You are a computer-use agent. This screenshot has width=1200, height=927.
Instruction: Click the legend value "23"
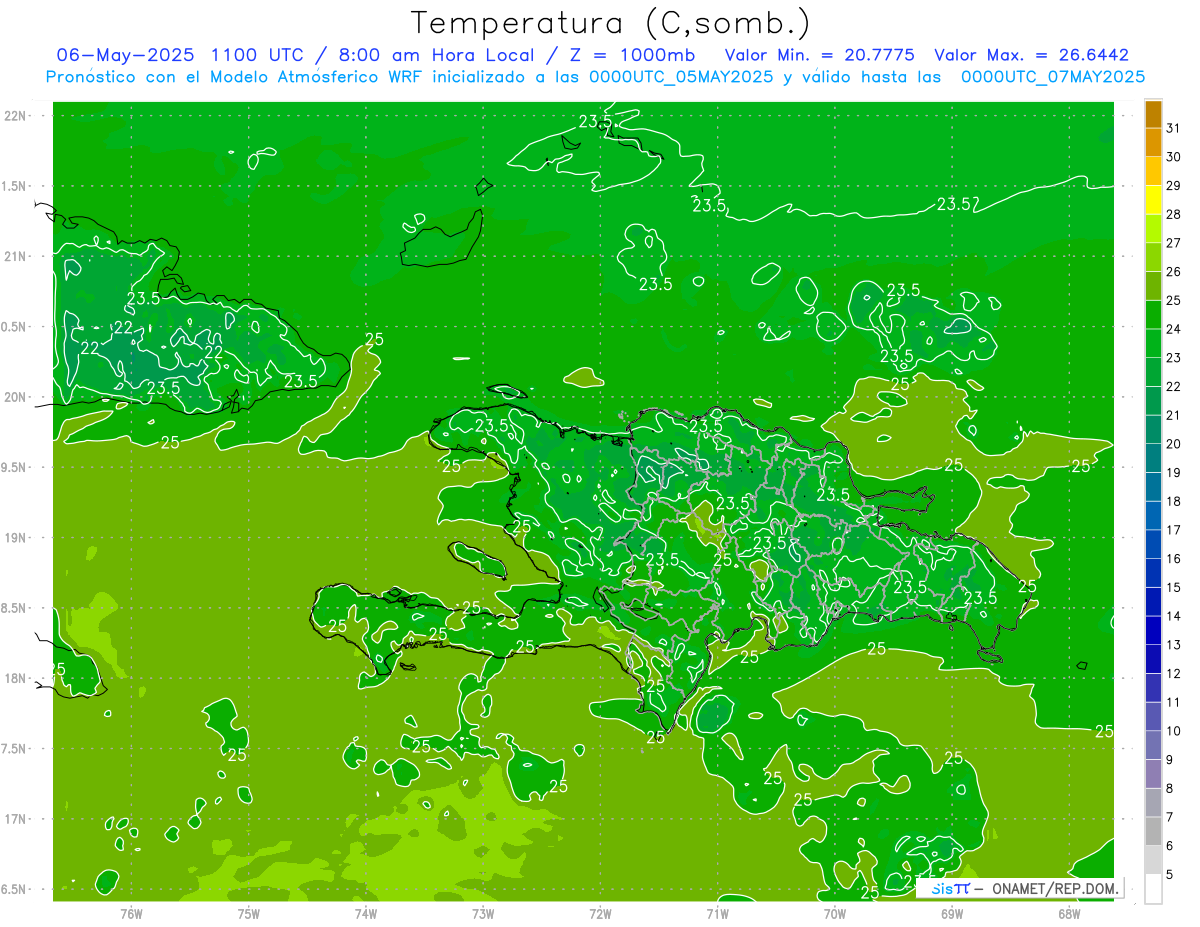click(x=1174, y=358)
